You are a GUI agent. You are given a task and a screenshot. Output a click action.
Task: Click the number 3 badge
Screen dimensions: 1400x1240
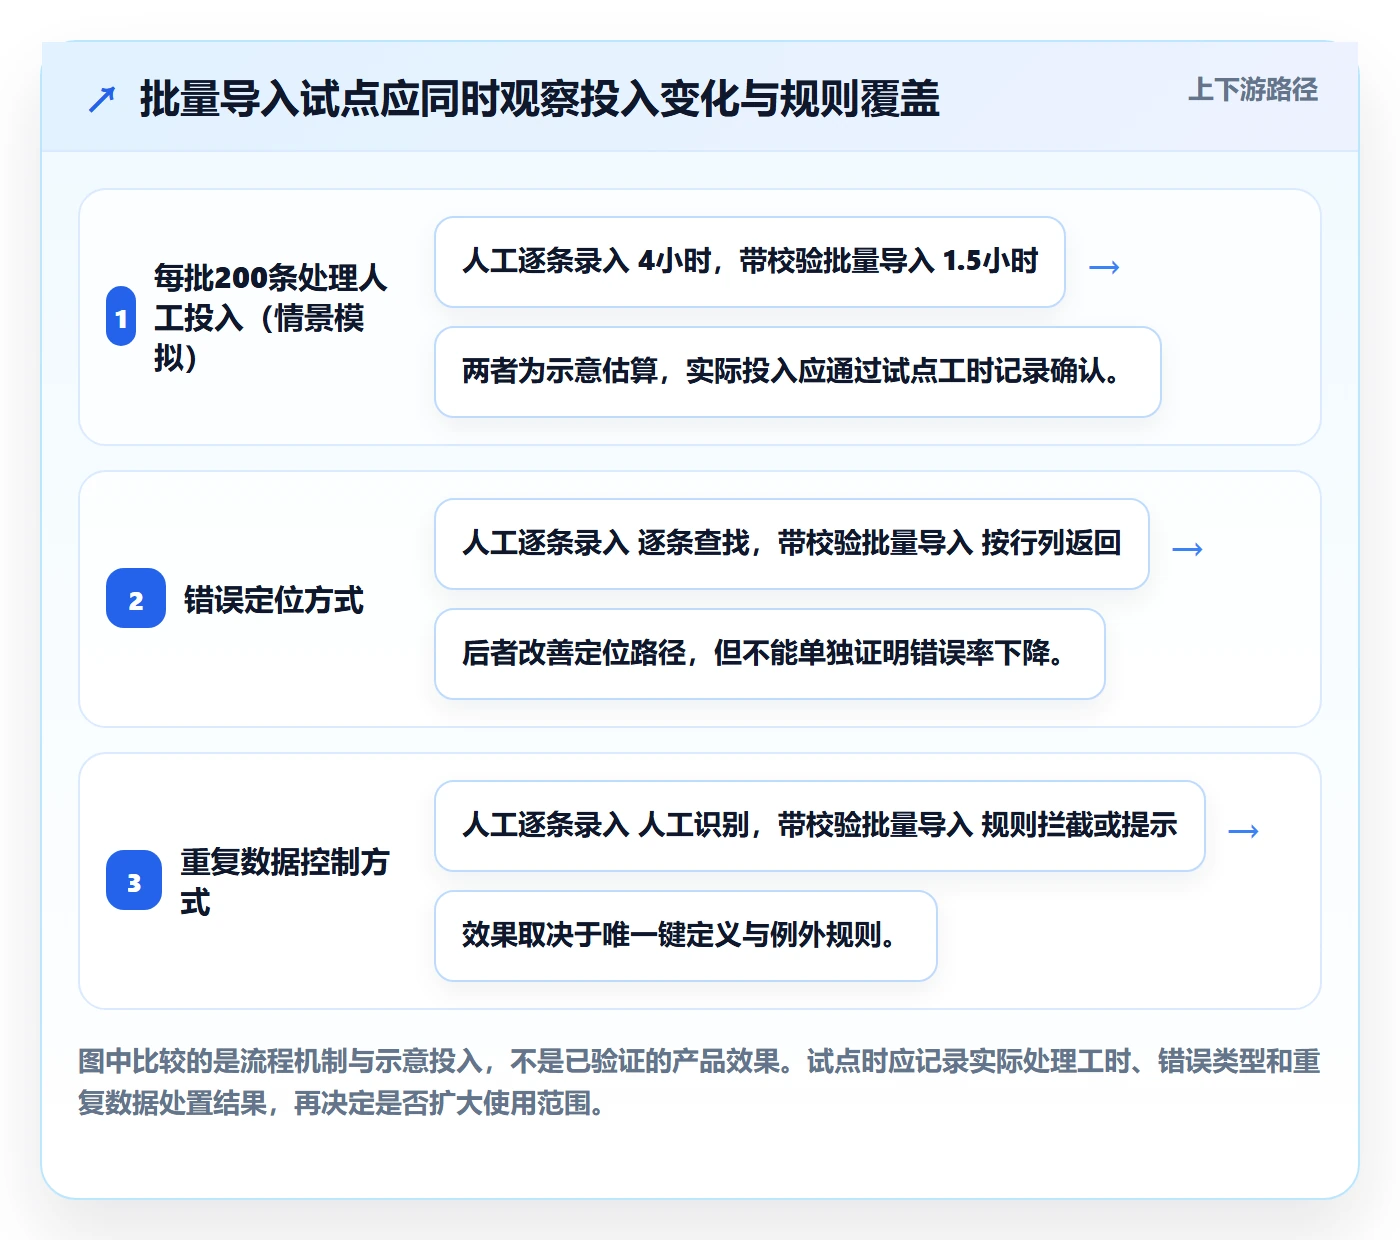tap(134, 881)
